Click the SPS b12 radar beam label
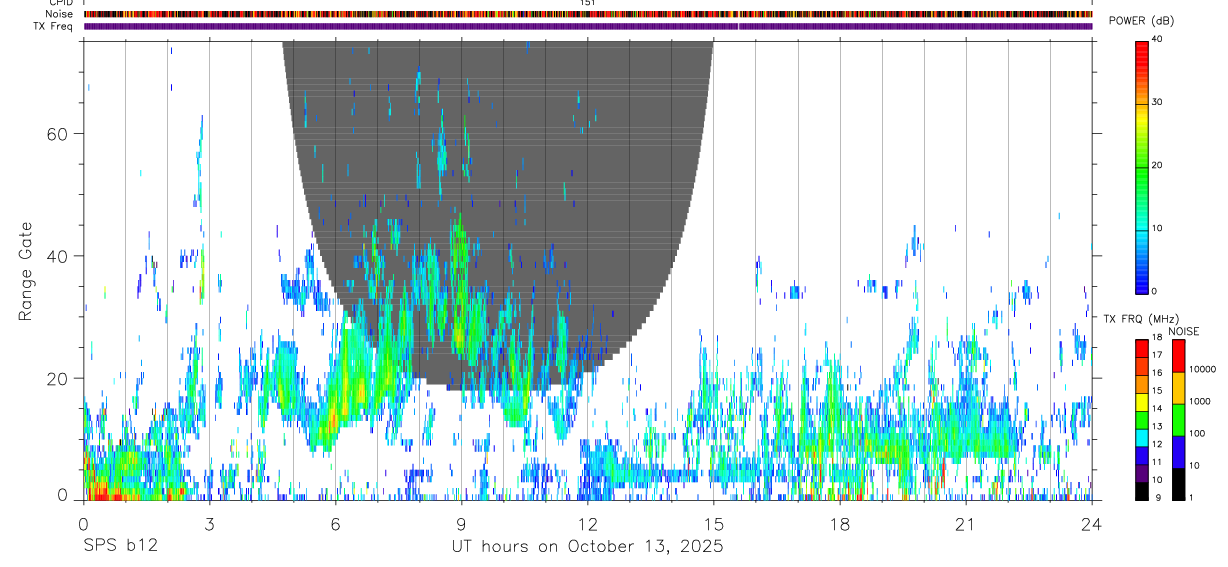This screenshot has width=1228, height=567. point(120,547)
